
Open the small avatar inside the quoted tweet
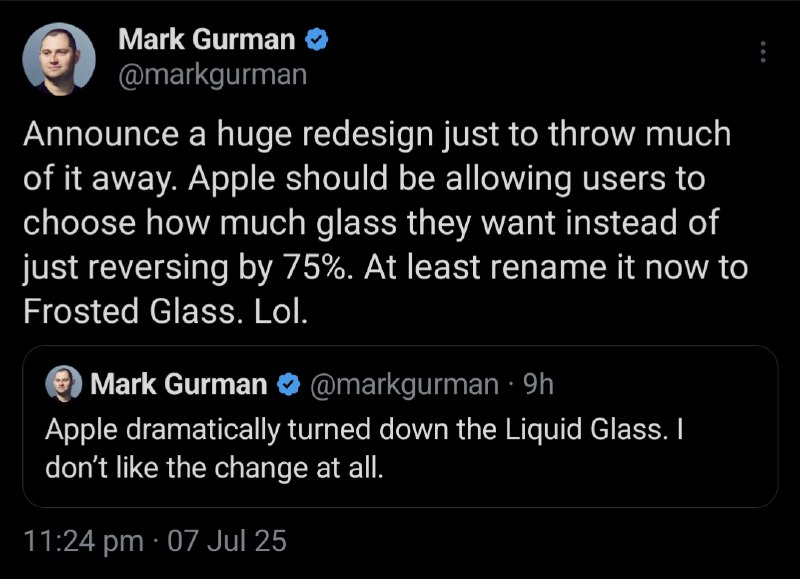[x=64, y=384]
